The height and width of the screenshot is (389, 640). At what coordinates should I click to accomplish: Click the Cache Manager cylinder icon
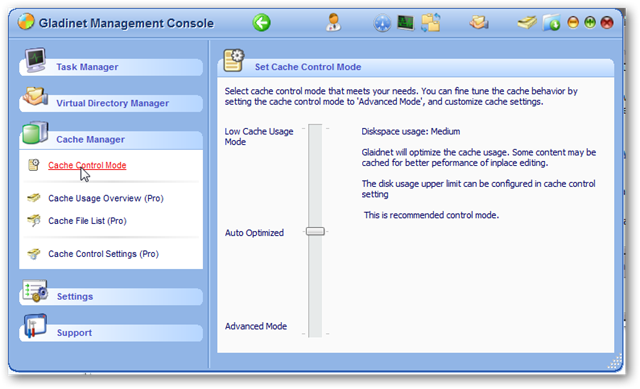(x=35, y=133)
